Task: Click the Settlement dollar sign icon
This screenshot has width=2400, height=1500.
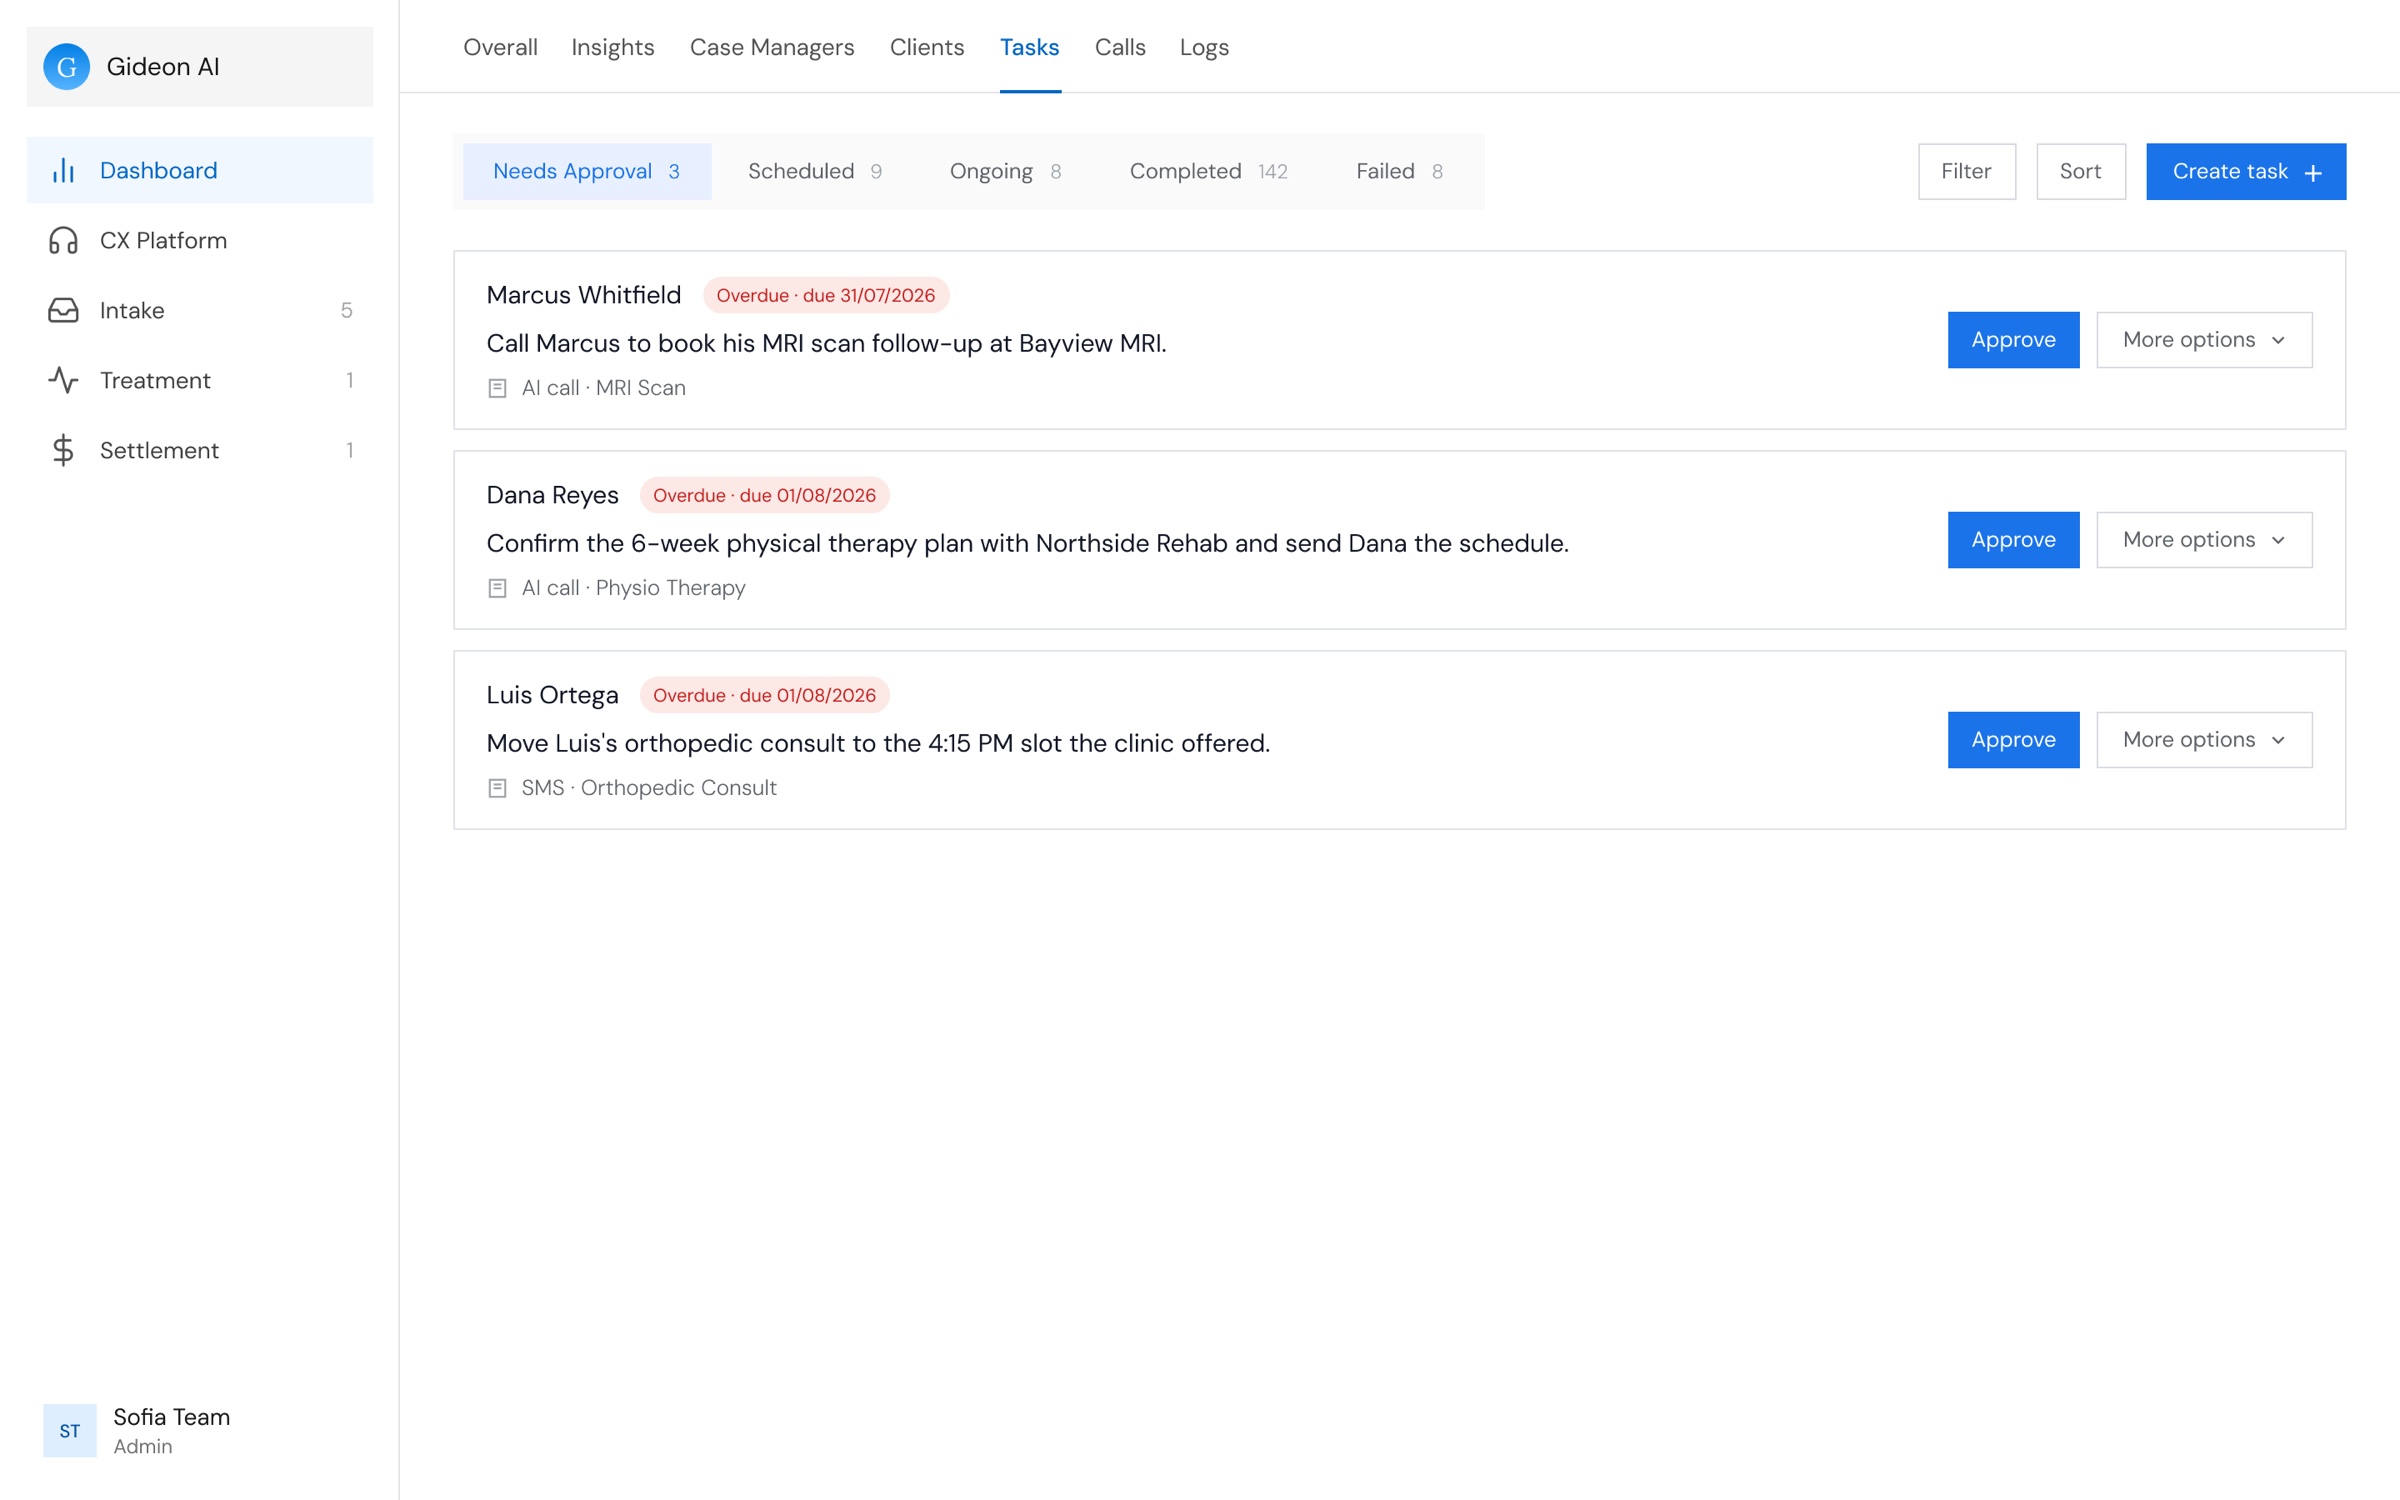Action: pyautogui.click(x=63, y=450)
